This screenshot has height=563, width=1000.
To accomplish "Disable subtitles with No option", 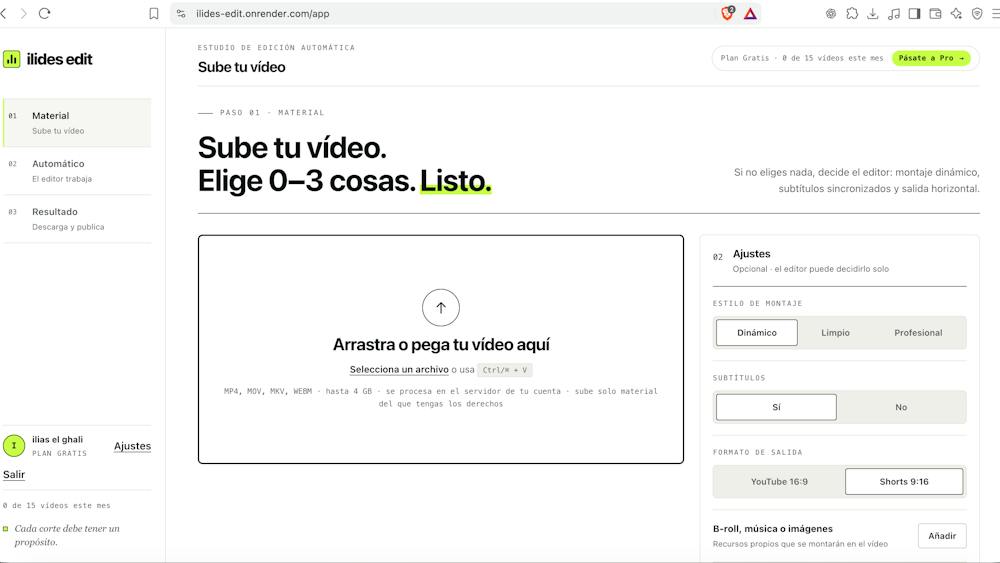I will [x=901, y=407].
